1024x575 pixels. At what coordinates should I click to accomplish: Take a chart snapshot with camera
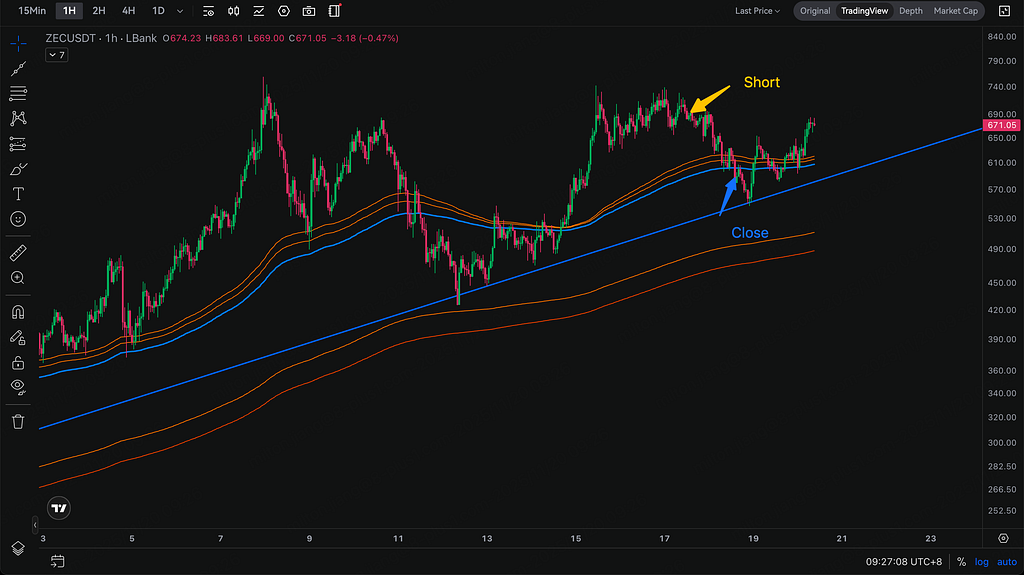click(309, 11)
